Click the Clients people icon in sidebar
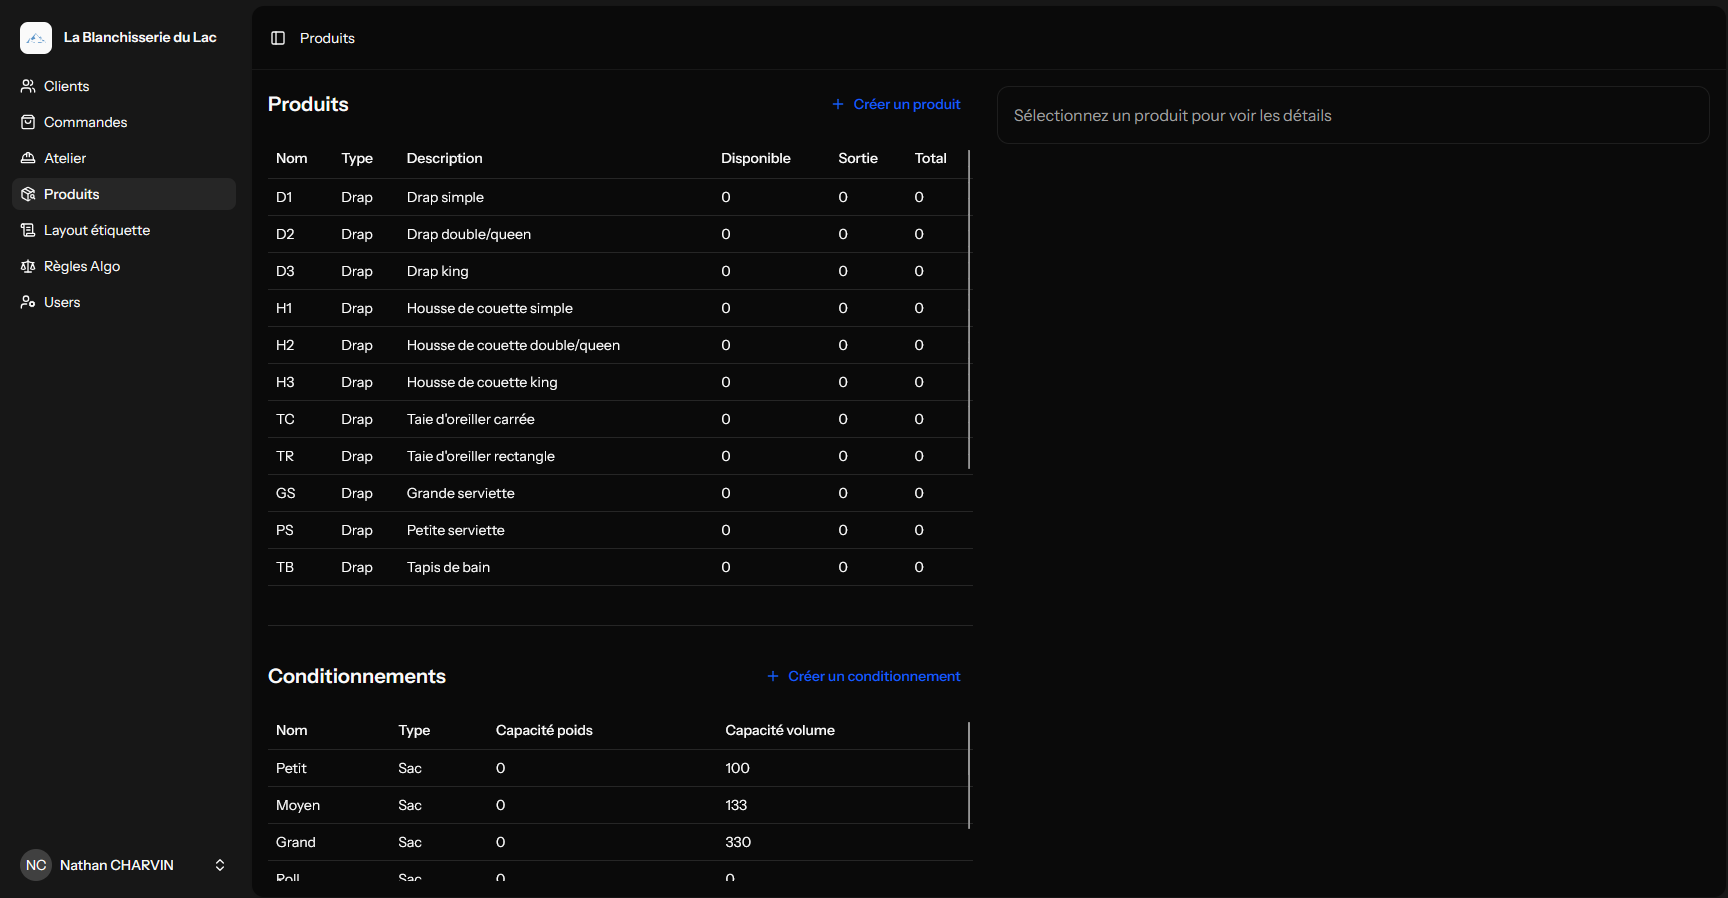The width and height of the screenshot is (1728, 898). (28, 86)
